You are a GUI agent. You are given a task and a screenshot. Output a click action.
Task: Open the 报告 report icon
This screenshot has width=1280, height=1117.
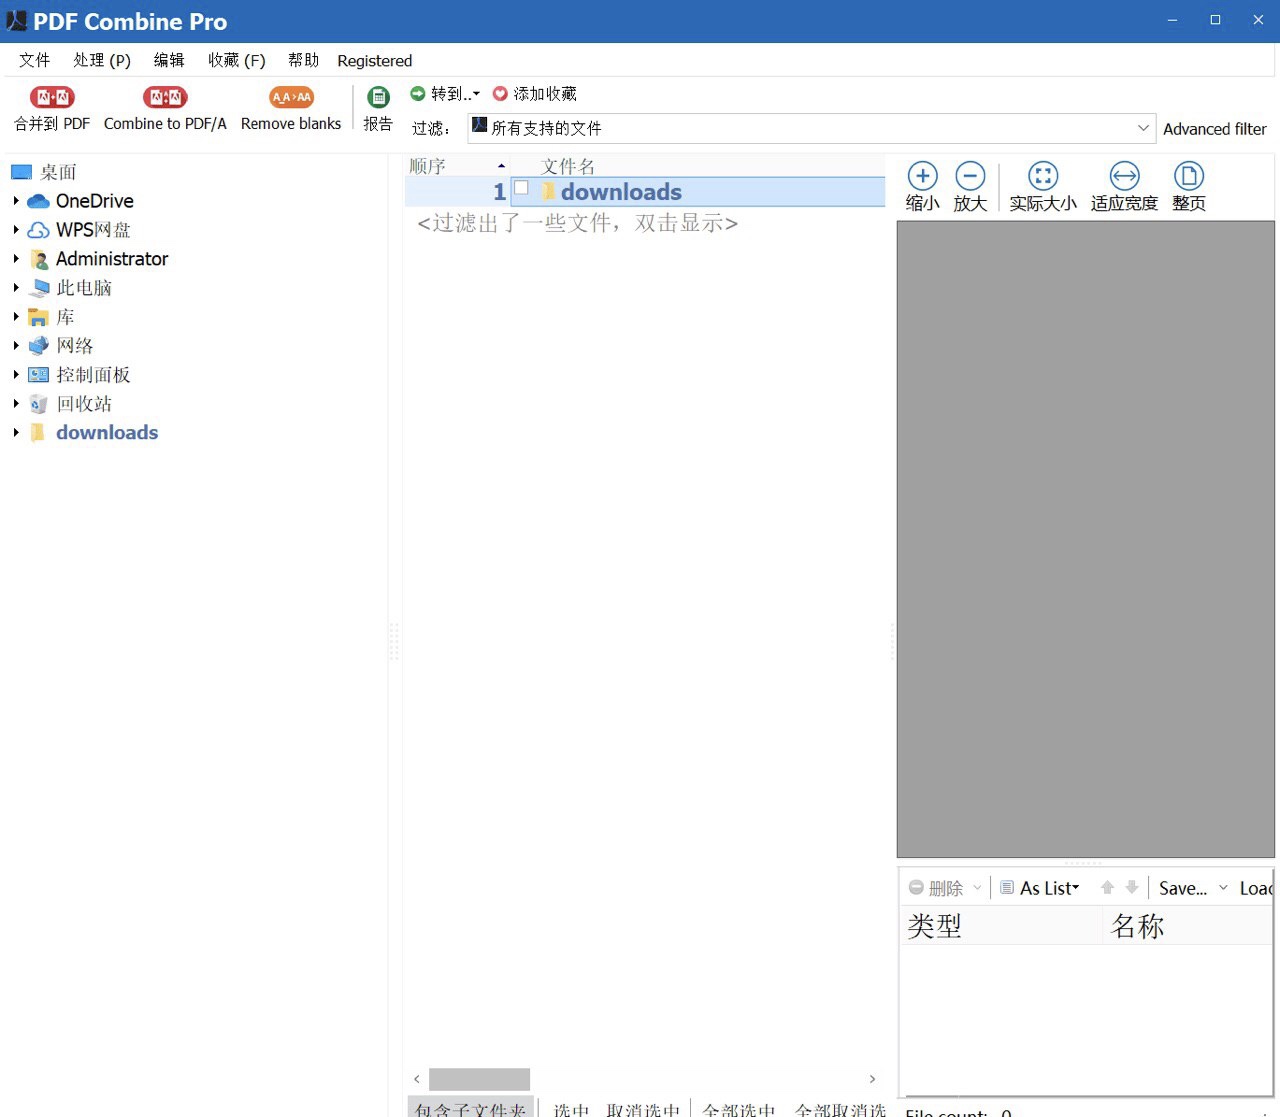click(378, 97)
